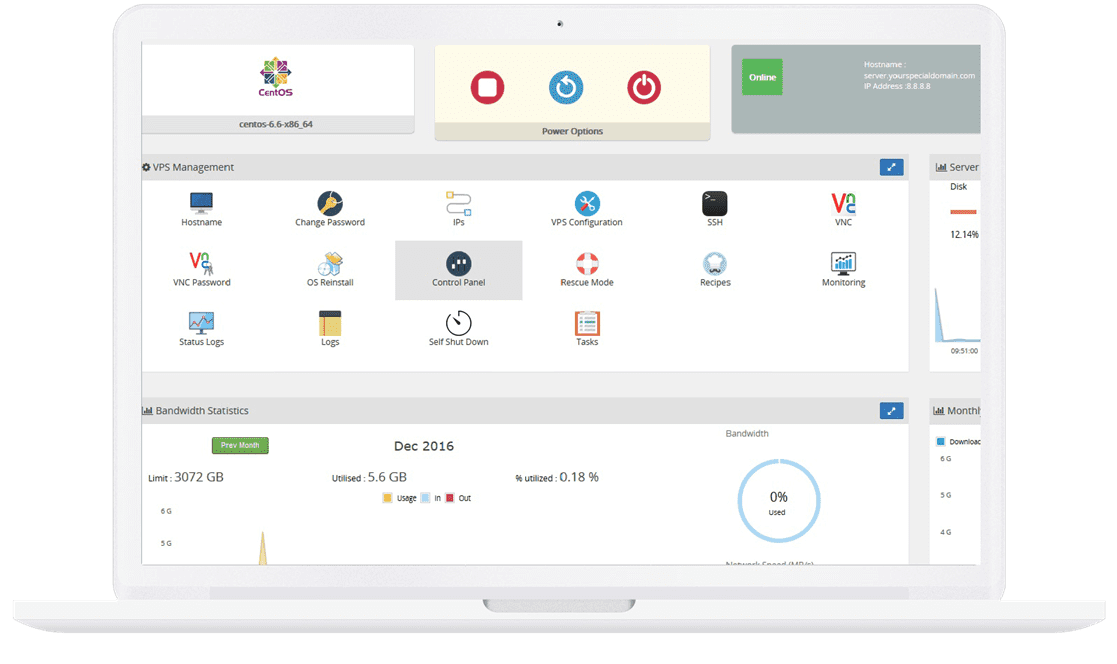The width and height of the screenshot is (1117, 664).
Task: Open VPS Configuration
Action: tap(587, 204)
